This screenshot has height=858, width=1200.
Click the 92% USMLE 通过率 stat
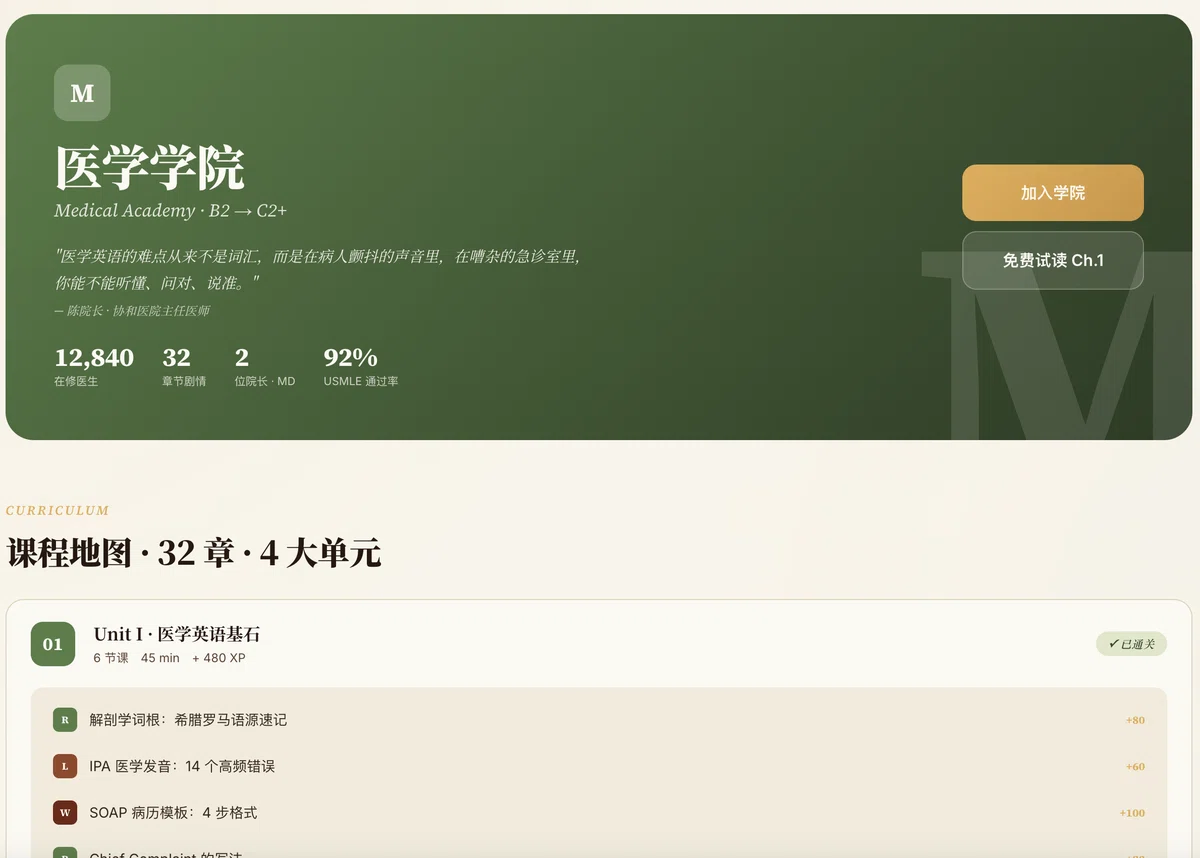361,366
